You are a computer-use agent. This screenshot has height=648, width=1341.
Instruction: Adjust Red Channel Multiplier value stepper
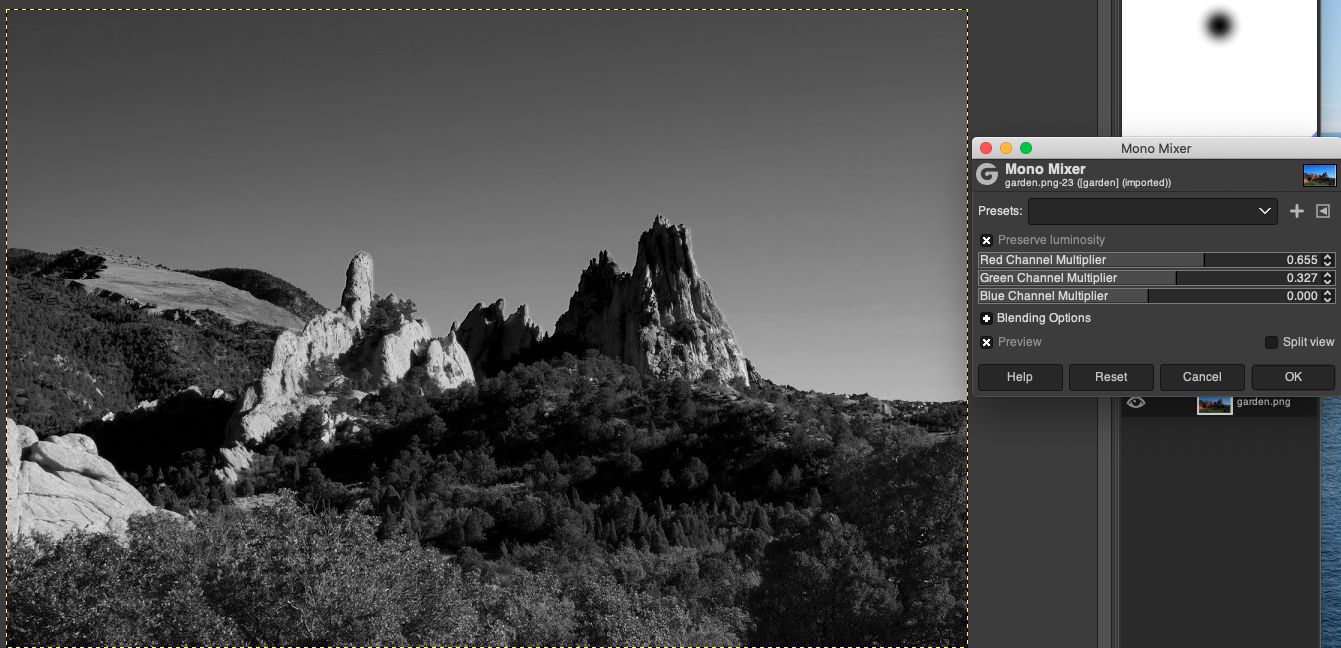[x=1328, y=260]
